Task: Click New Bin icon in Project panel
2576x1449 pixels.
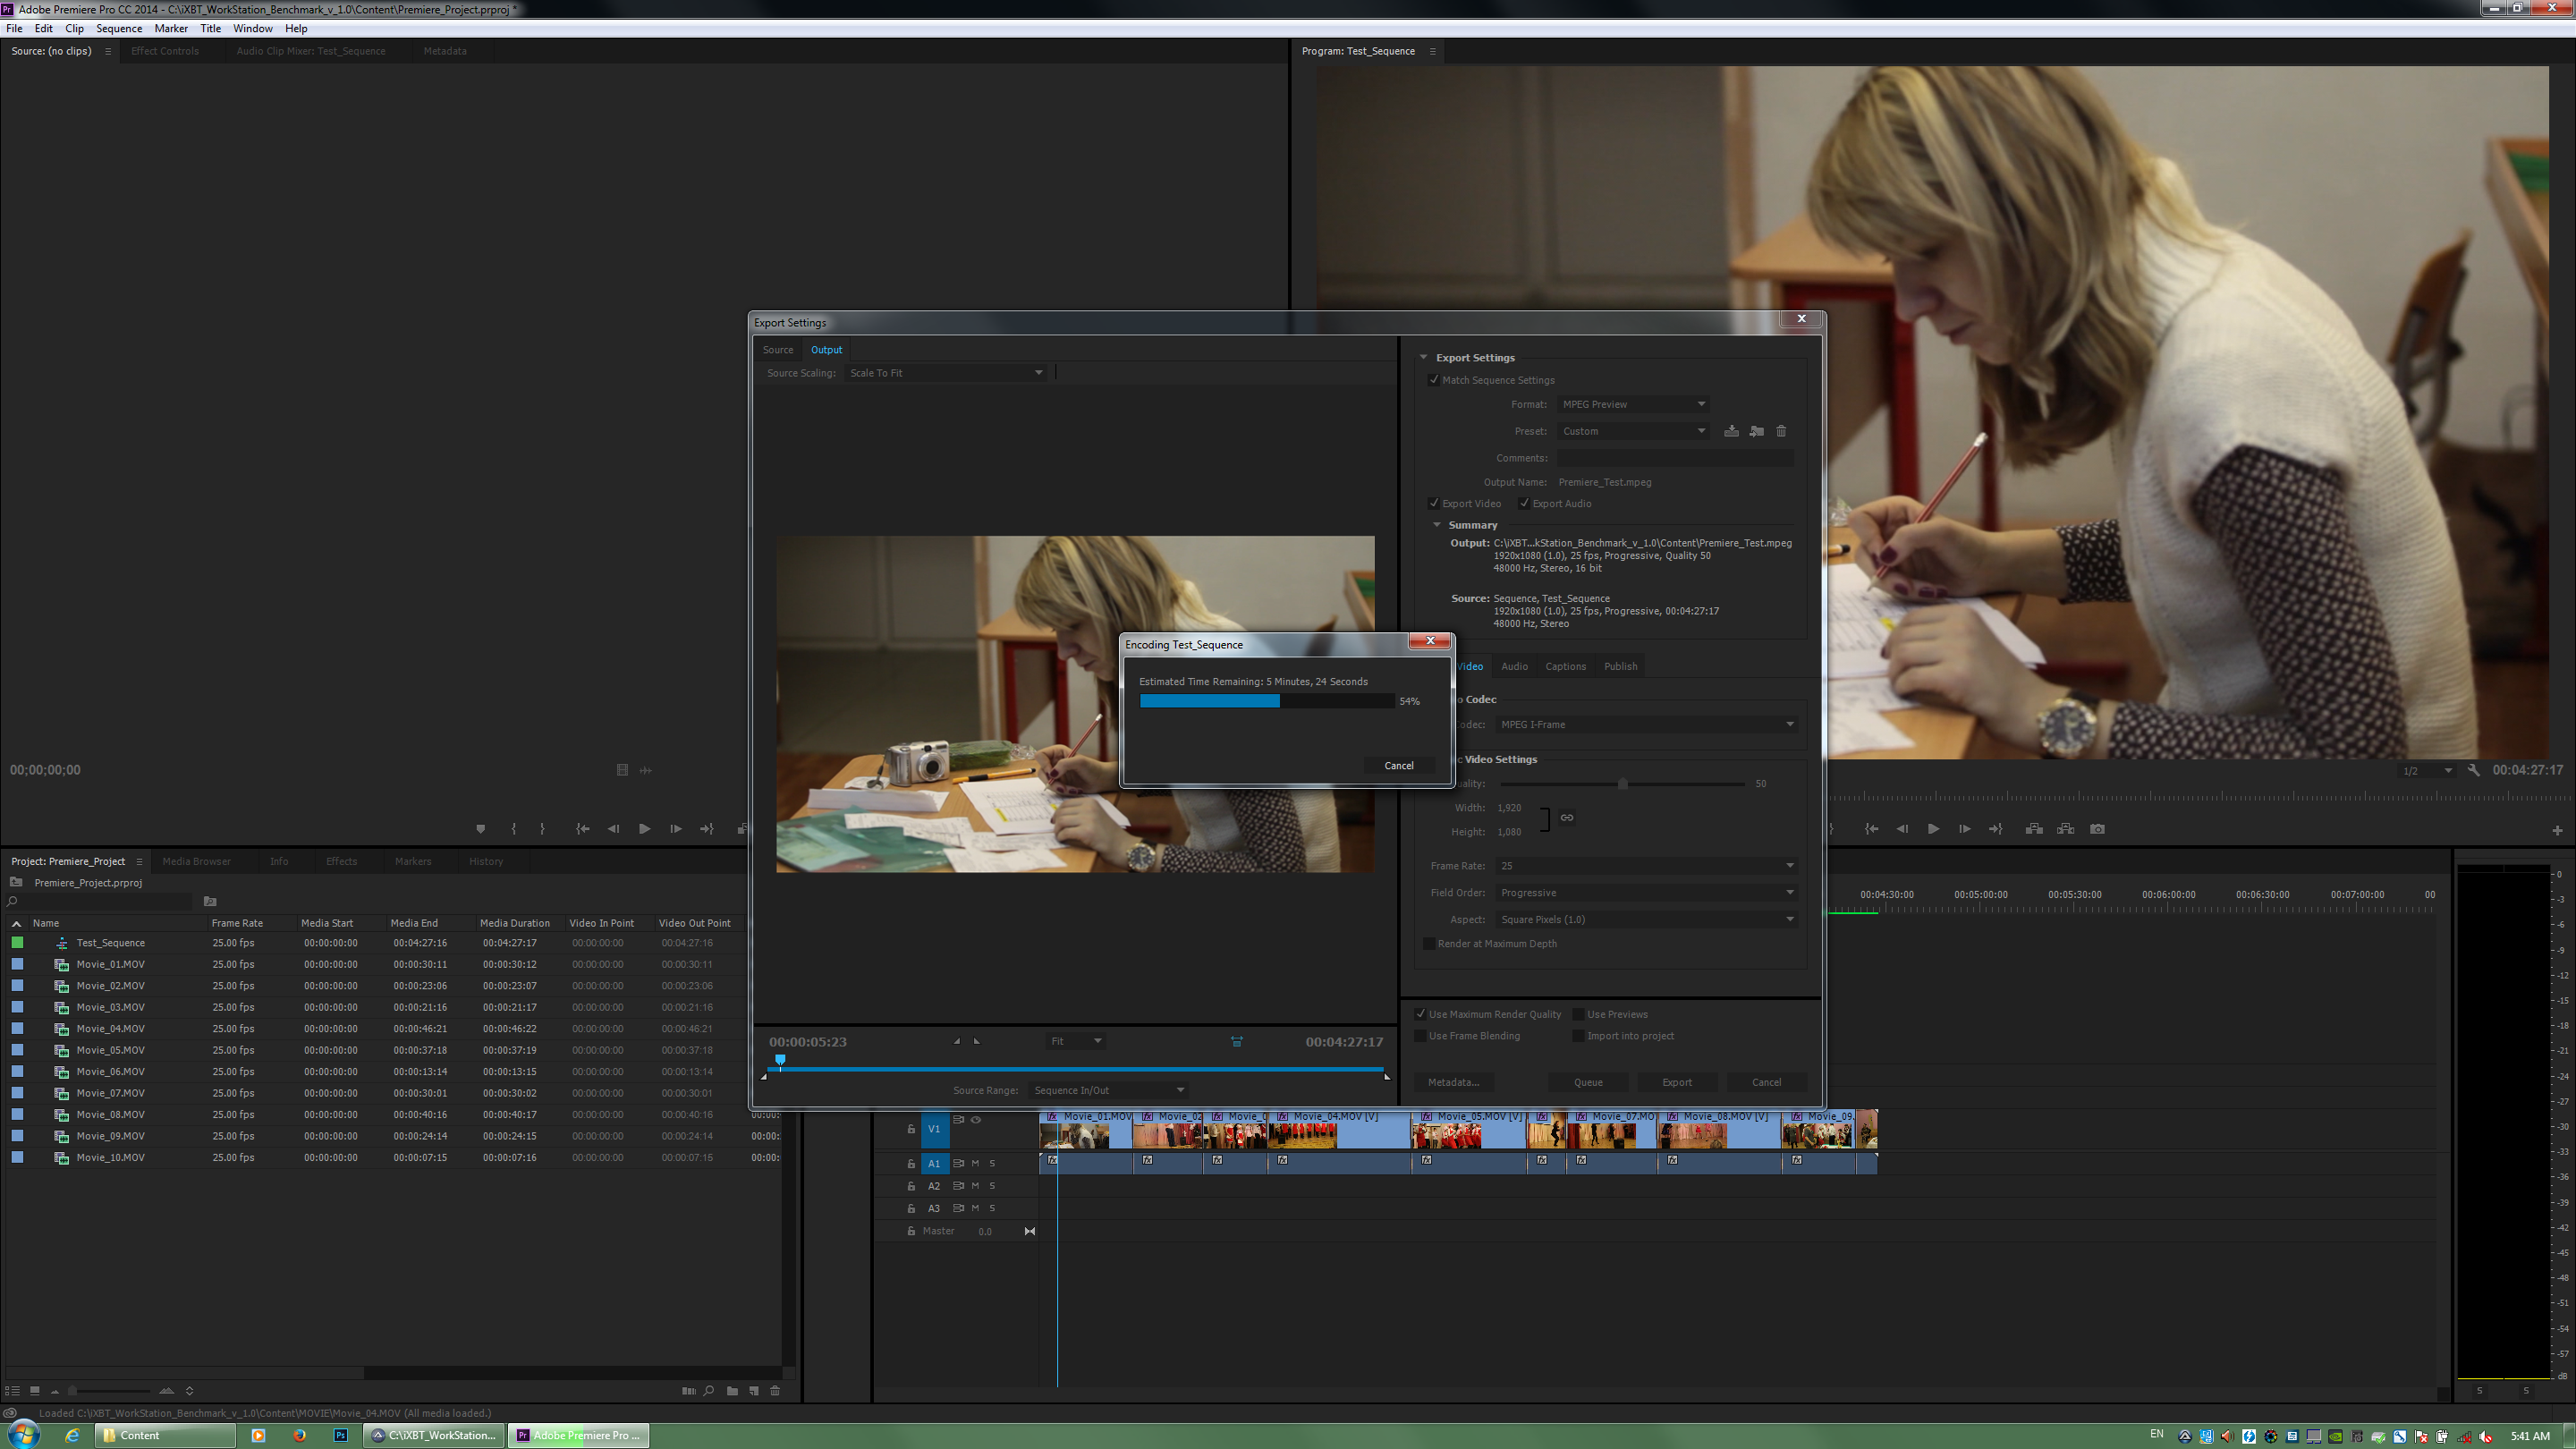Action: 732,1391
